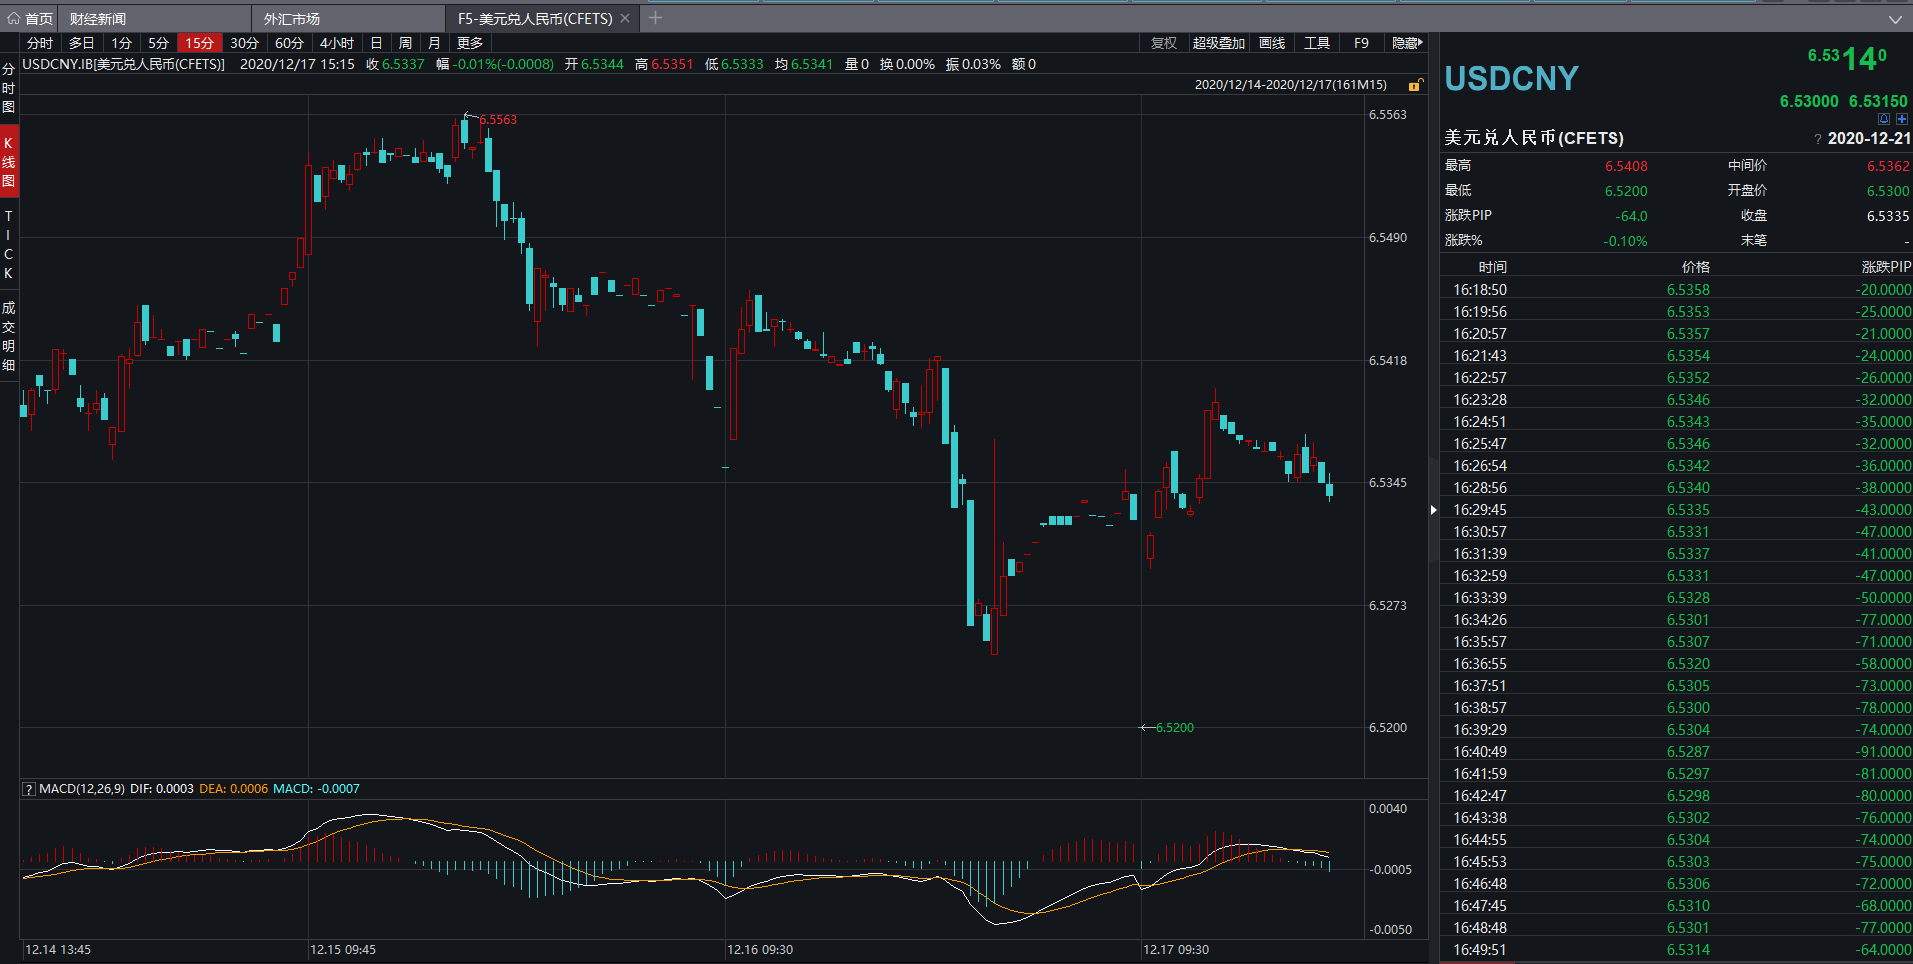Open the window list dropdown chevron at top right
The height and width of the screenshot is (964, 1913).
1895,19
